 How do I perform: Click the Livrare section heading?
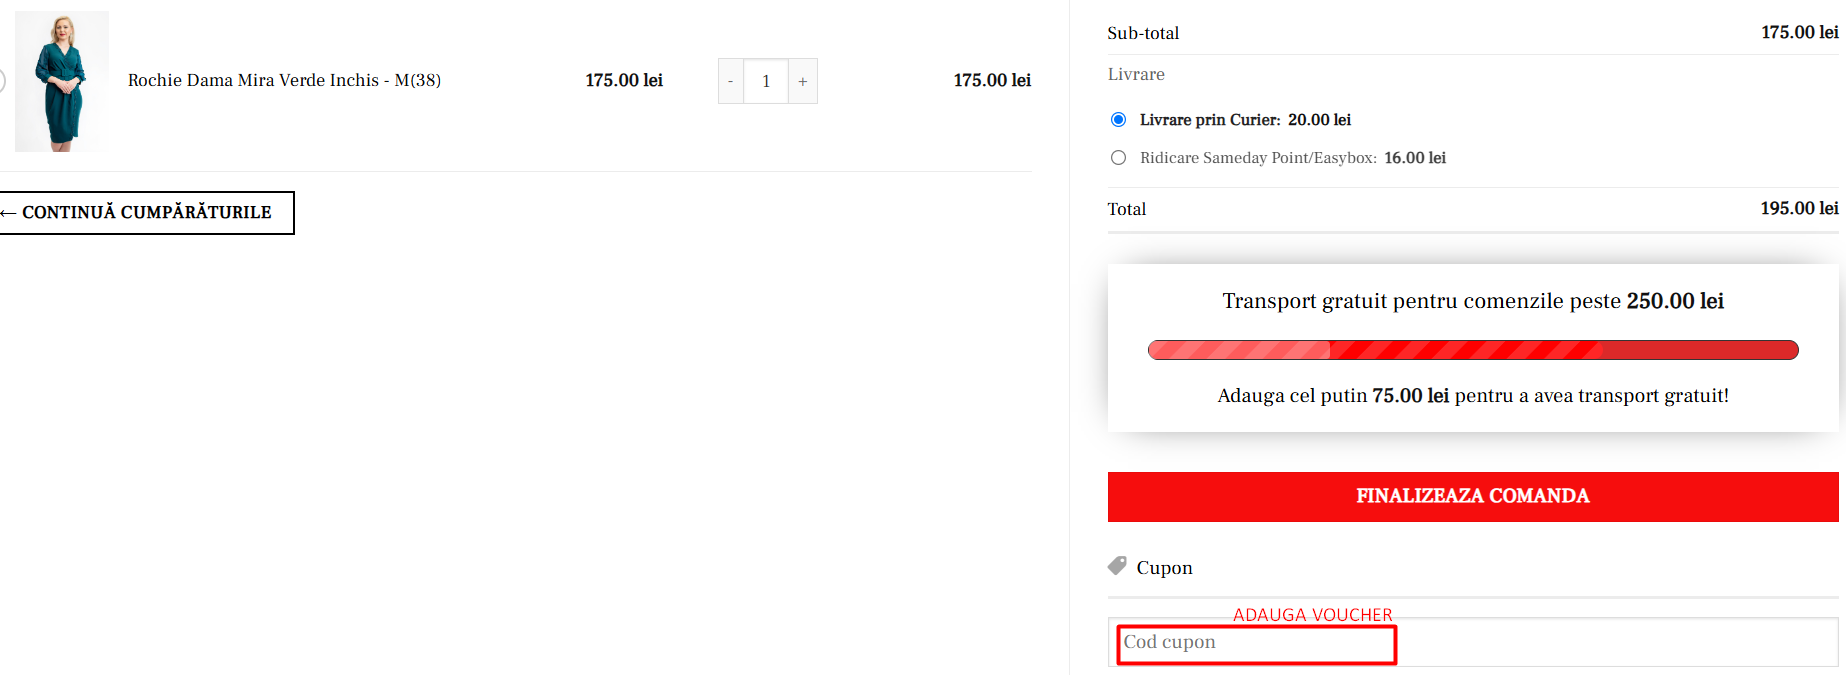coord(1136,74)
